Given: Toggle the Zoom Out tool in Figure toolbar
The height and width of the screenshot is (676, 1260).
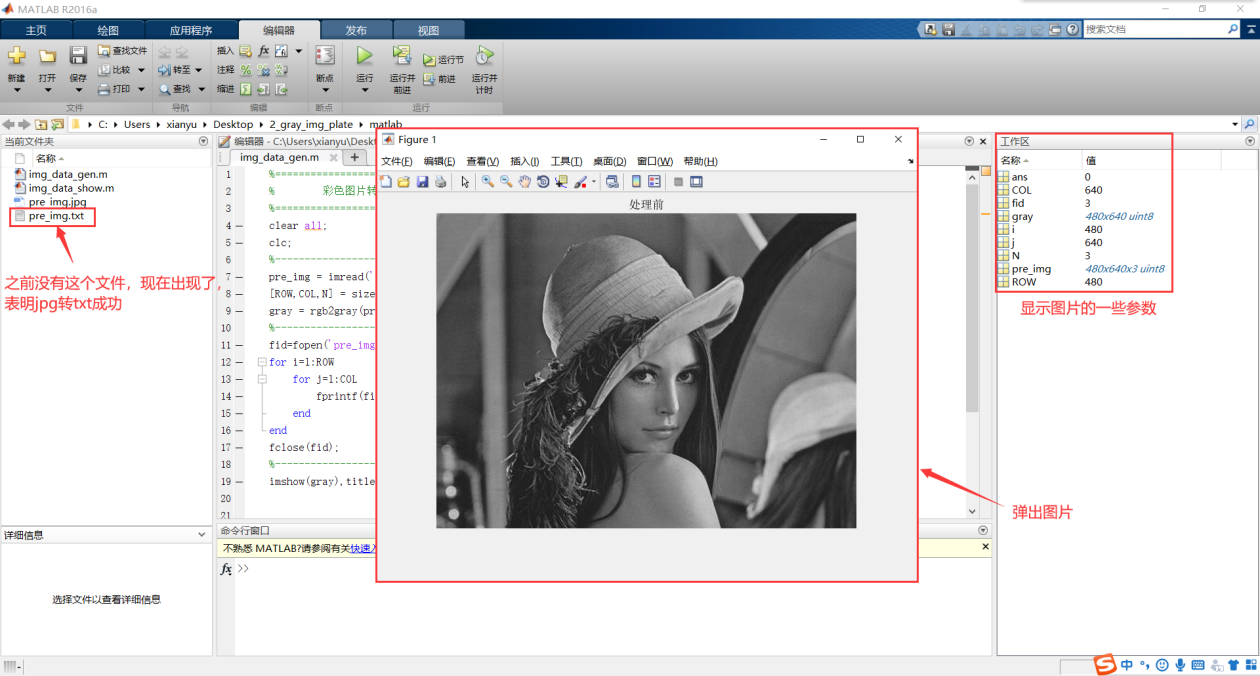Looking at the screenshot, I should pos(506,182).
